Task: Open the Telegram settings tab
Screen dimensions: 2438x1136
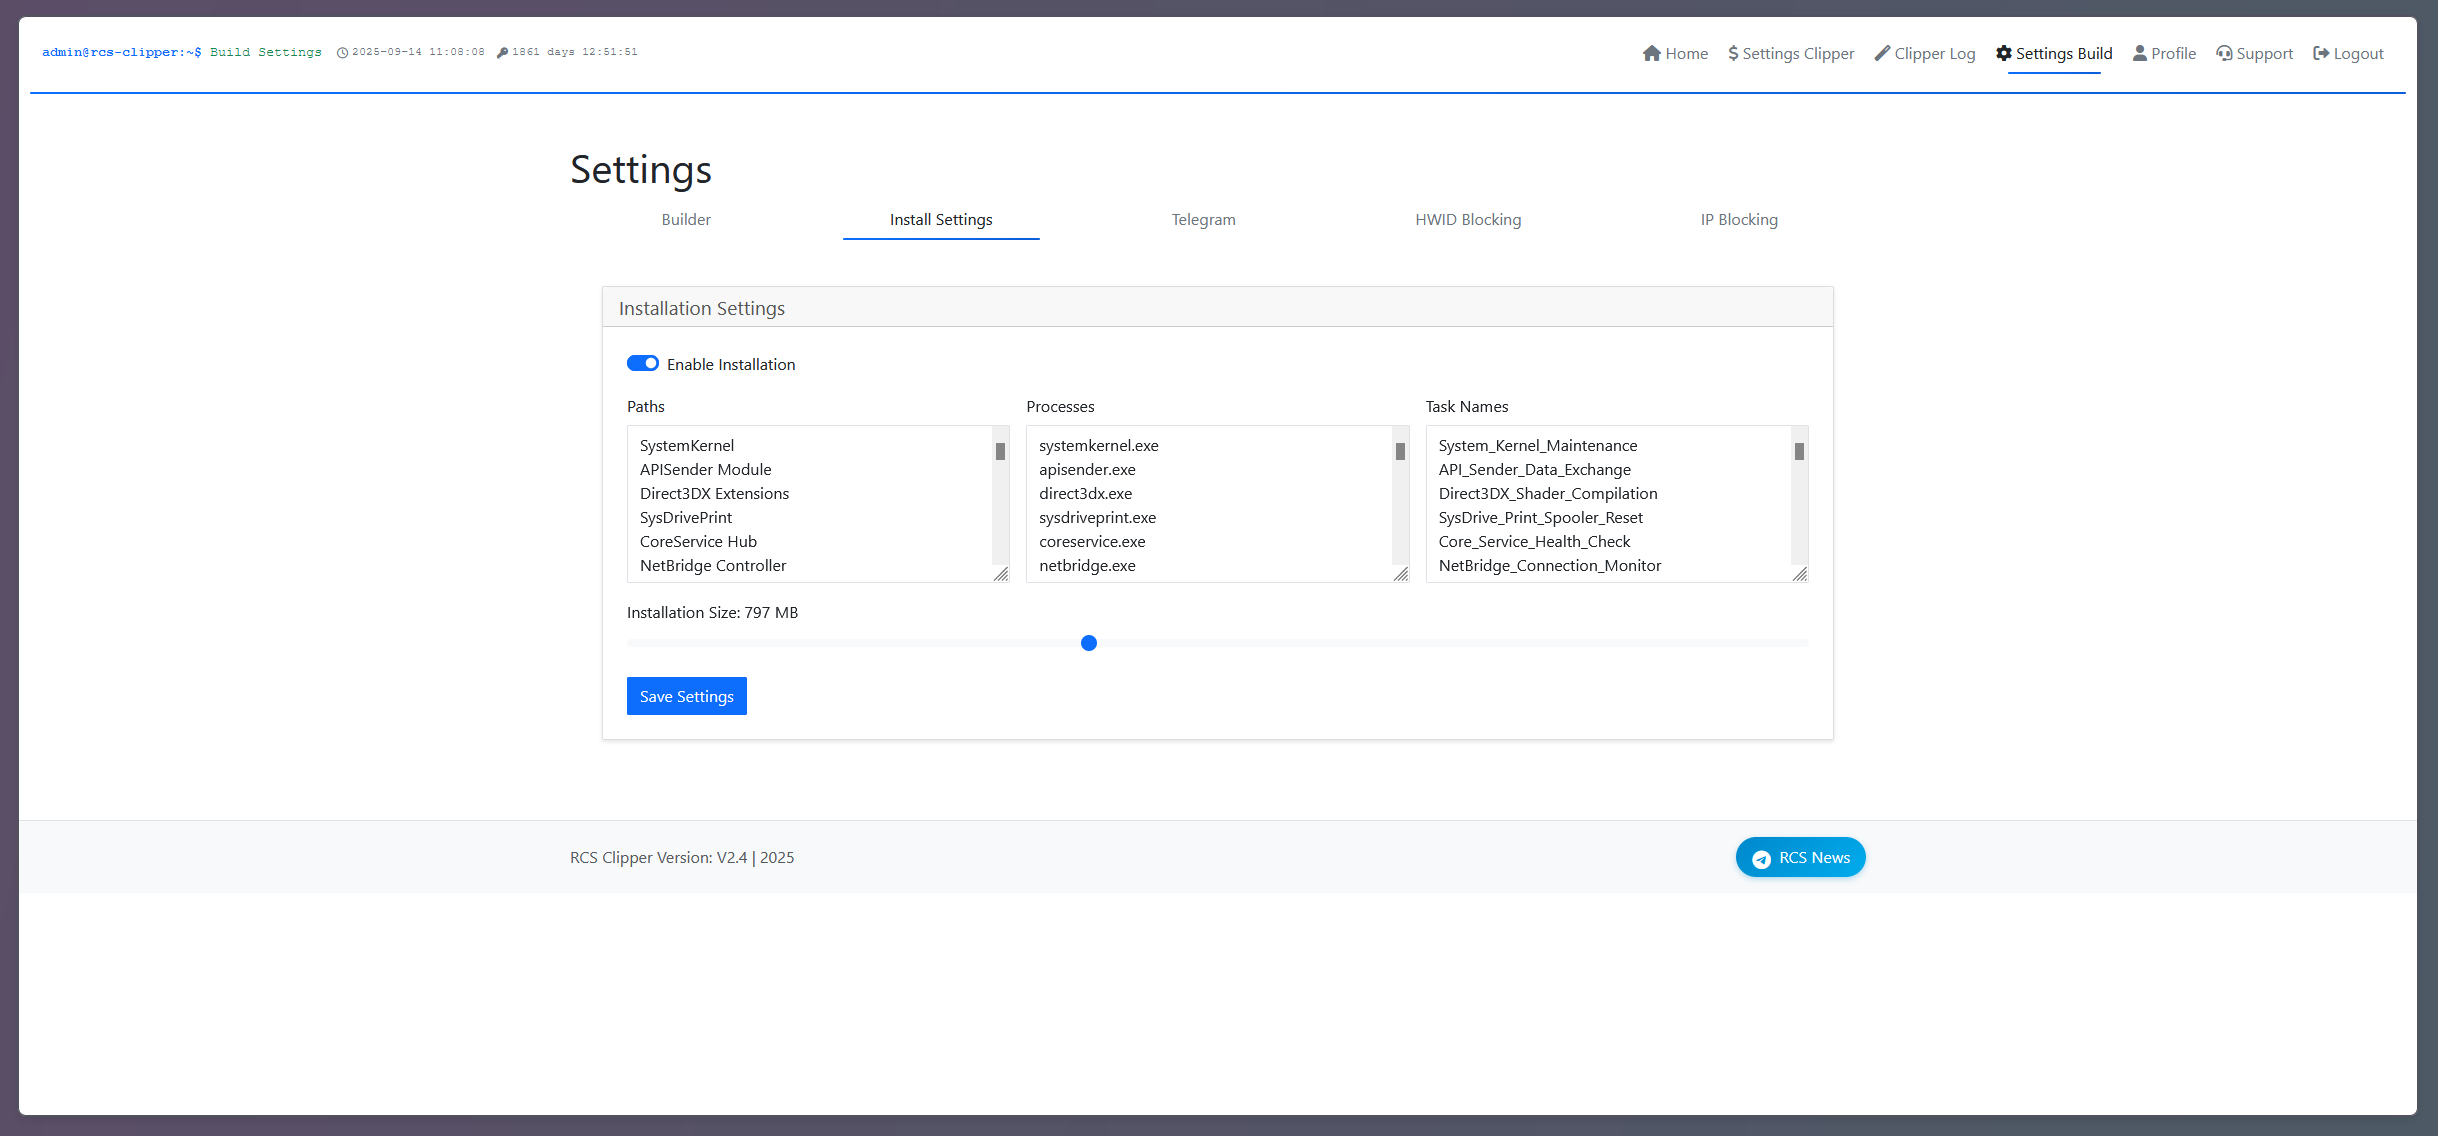Action: click(1204, 220)
